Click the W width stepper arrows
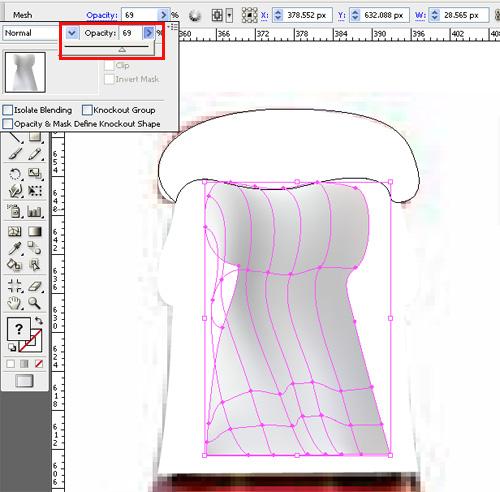The width and height of the screenshot is (500, 492). tap(435, 15)
